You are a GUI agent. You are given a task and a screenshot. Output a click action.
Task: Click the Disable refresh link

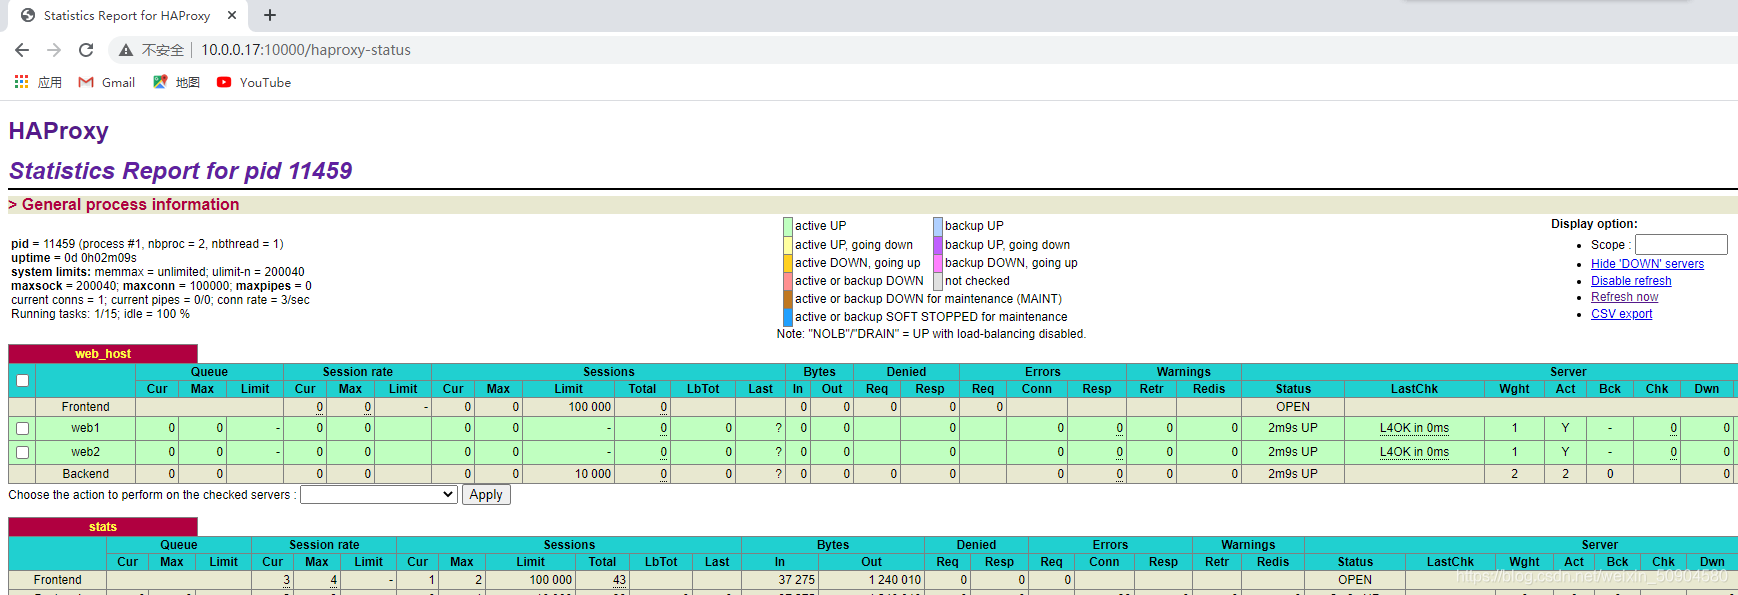point(1631,281)
